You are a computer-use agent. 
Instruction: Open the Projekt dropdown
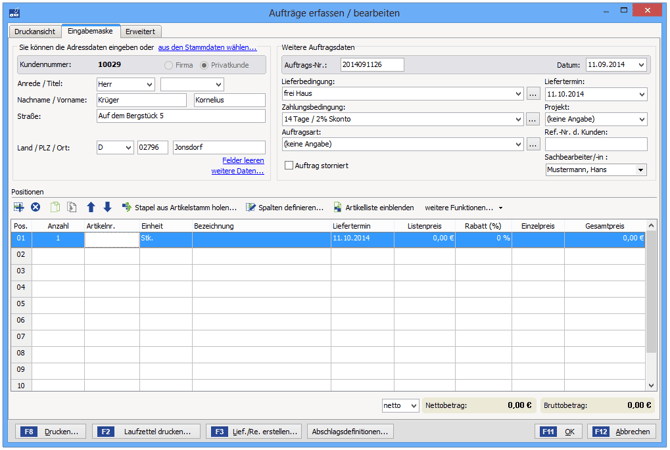coord(641,119)
